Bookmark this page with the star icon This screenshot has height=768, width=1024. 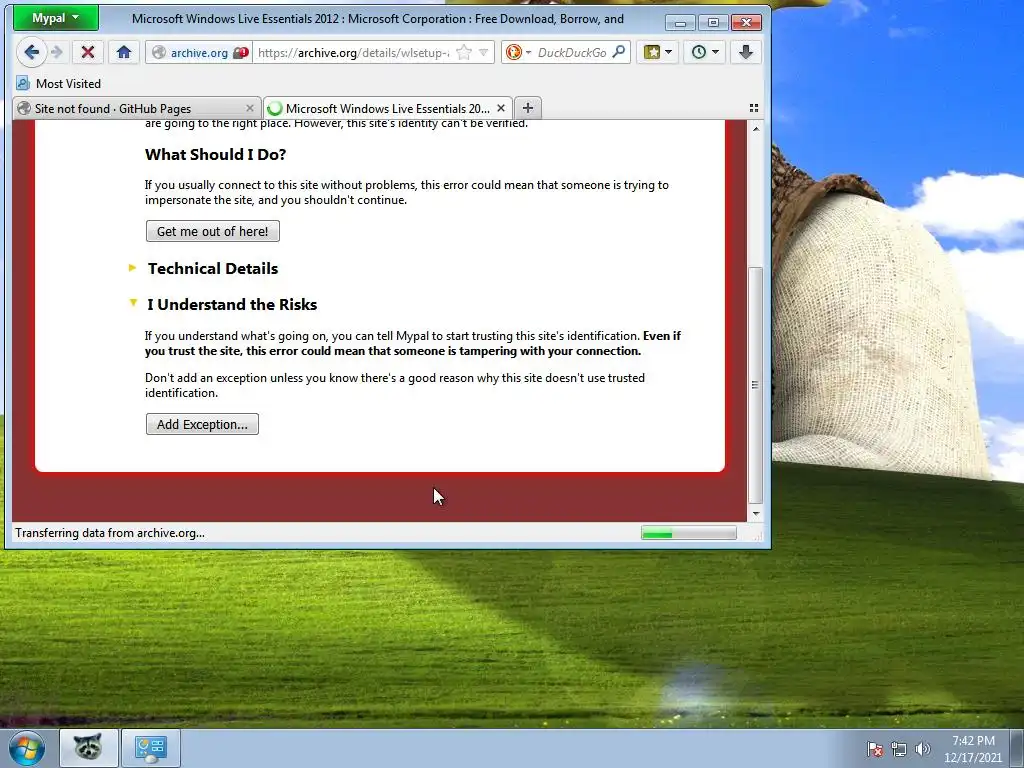tap(464, 53)
